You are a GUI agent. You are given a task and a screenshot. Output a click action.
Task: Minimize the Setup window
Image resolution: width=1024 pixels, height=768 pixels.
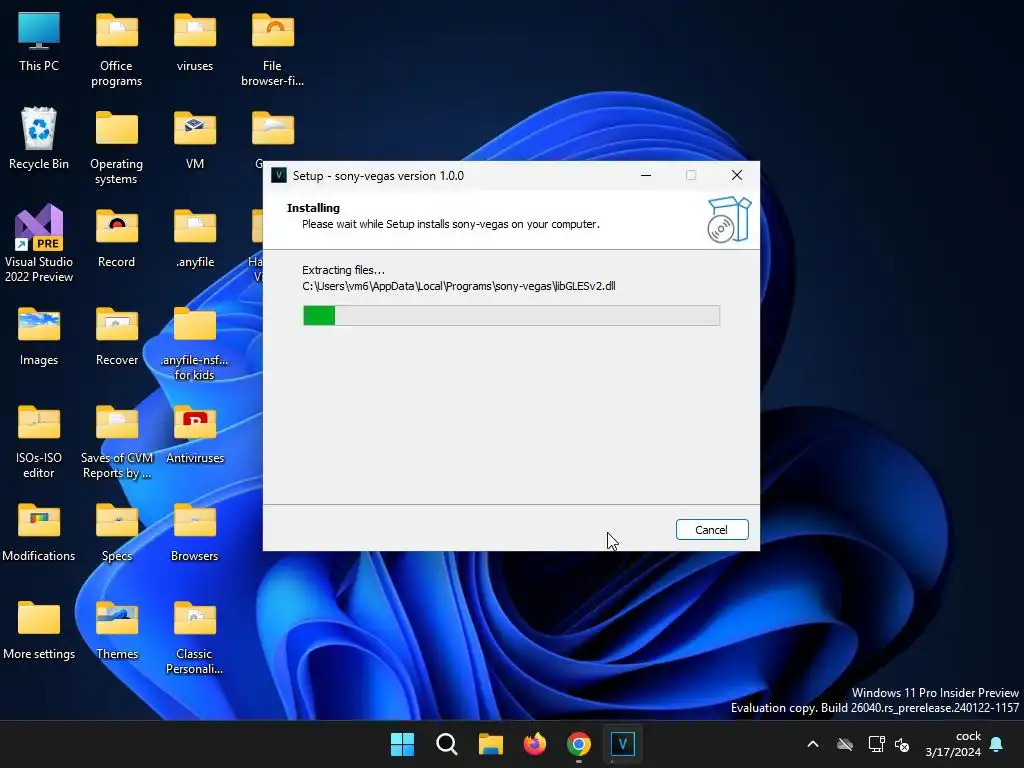point(646,175)
